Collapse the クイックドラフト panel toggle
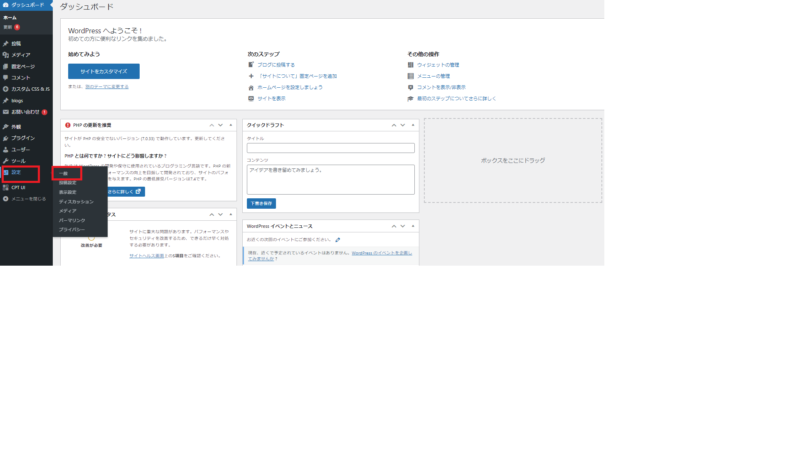 point(412,125)
